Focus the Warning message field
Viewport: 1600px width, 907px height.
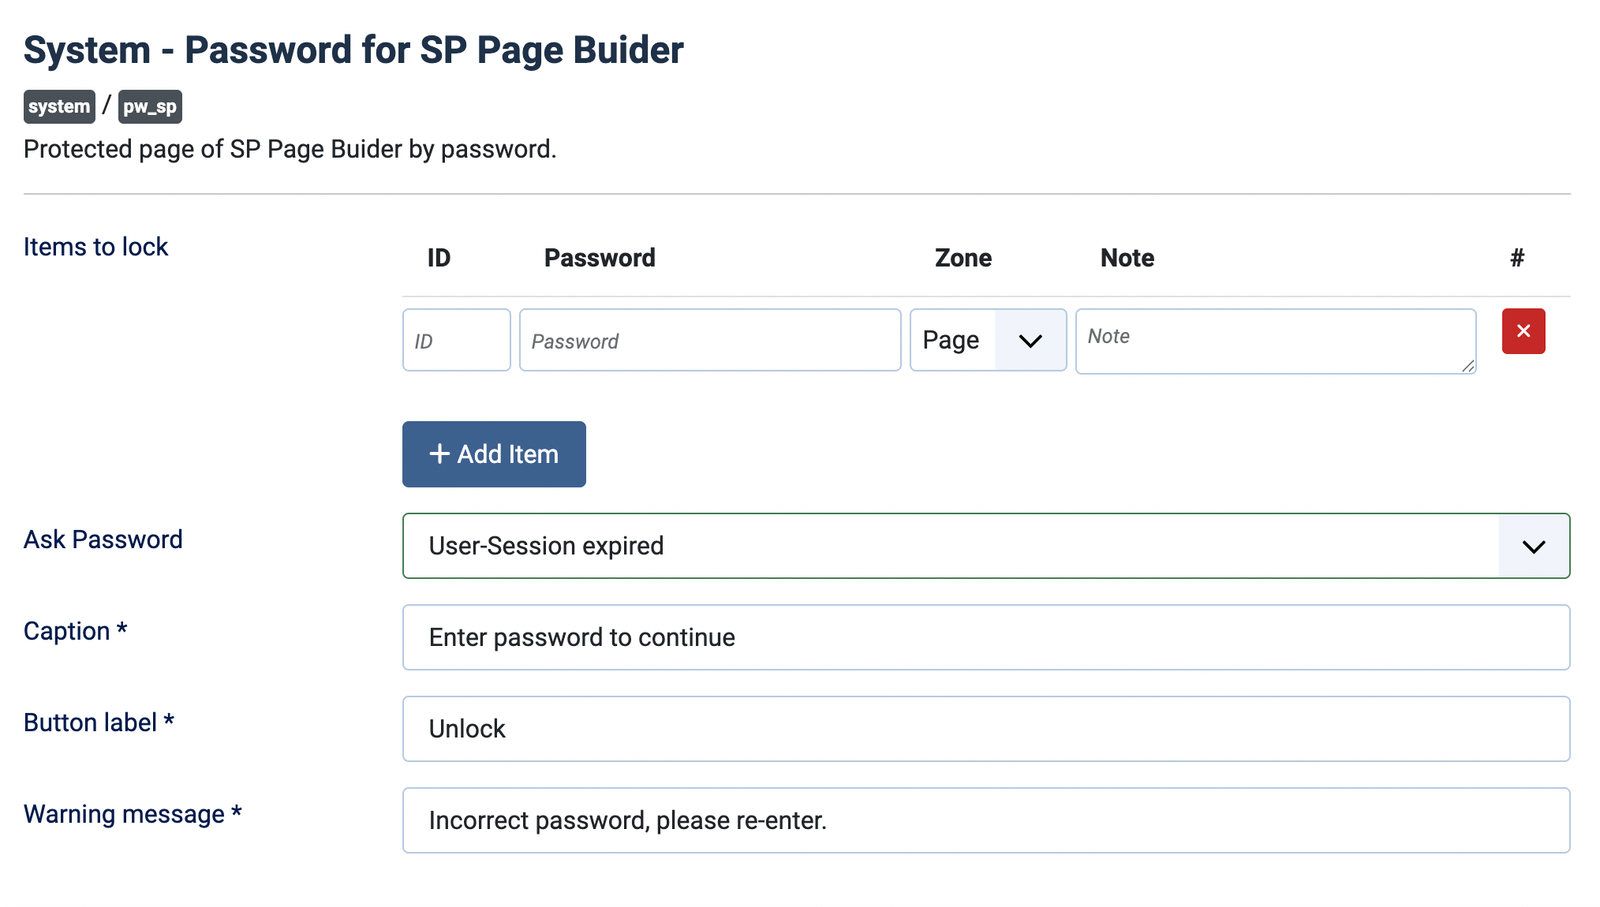[985, 820]
